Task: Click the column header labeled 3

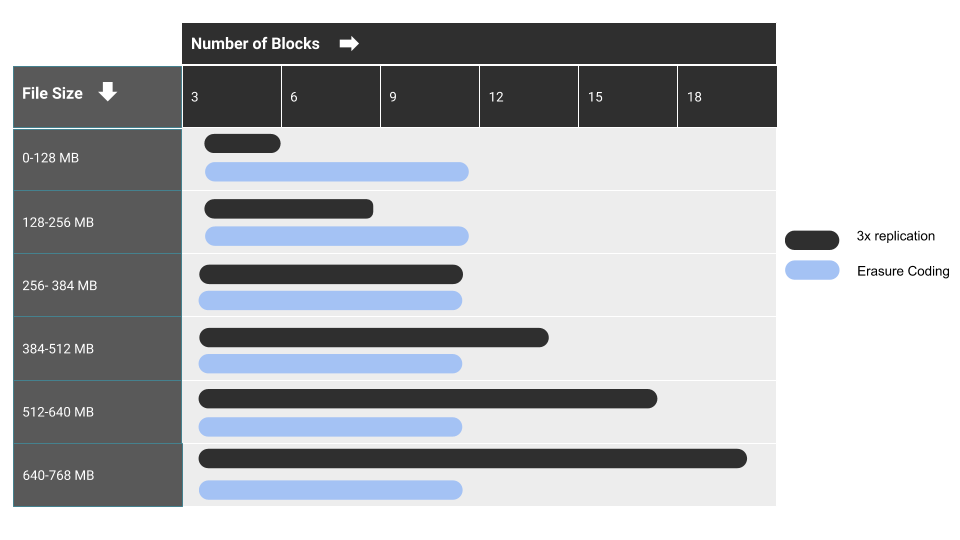Action: click(195, 97)
